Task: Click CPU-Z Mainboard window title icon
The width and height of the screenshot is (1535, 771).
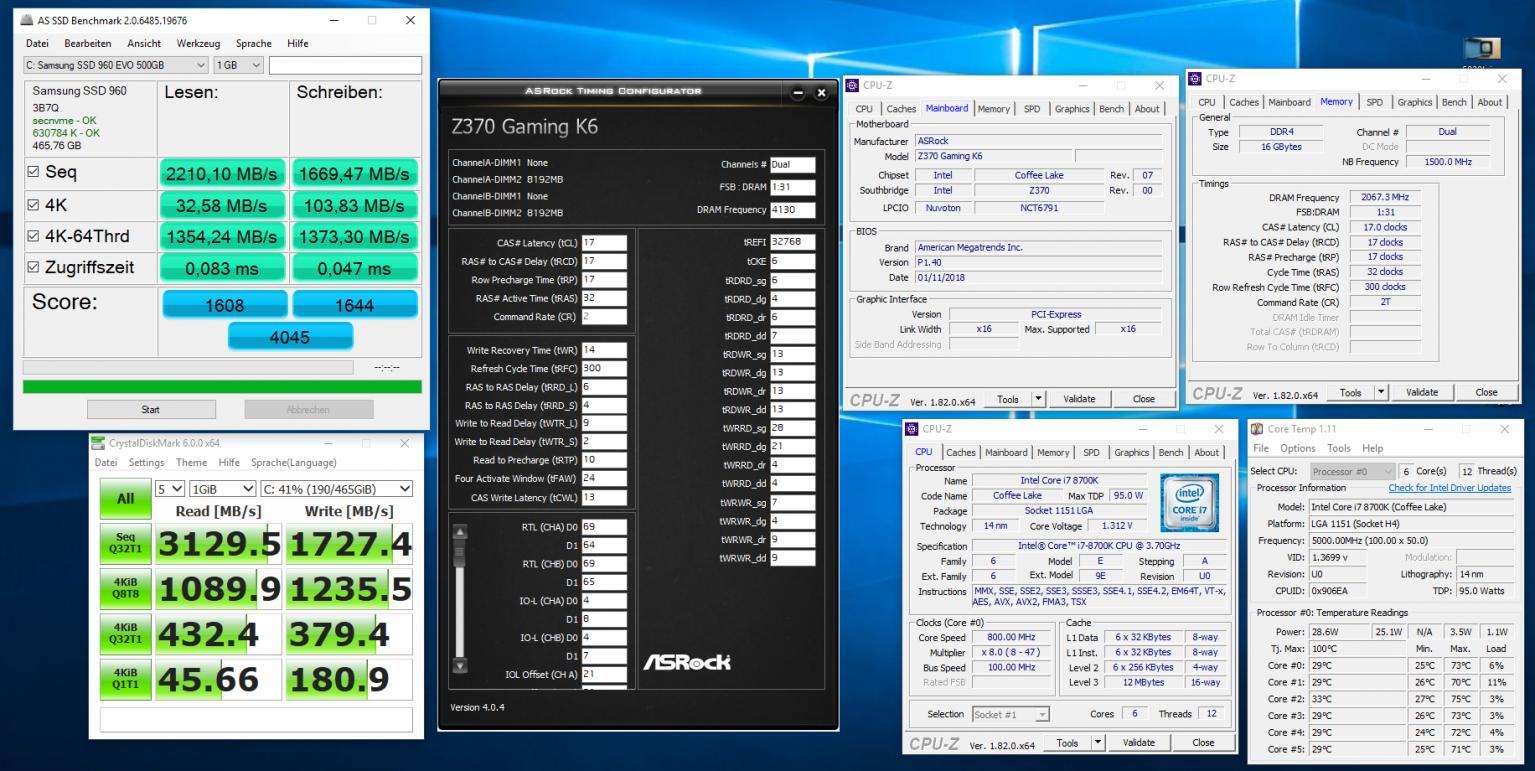Action: pos(853,86)
